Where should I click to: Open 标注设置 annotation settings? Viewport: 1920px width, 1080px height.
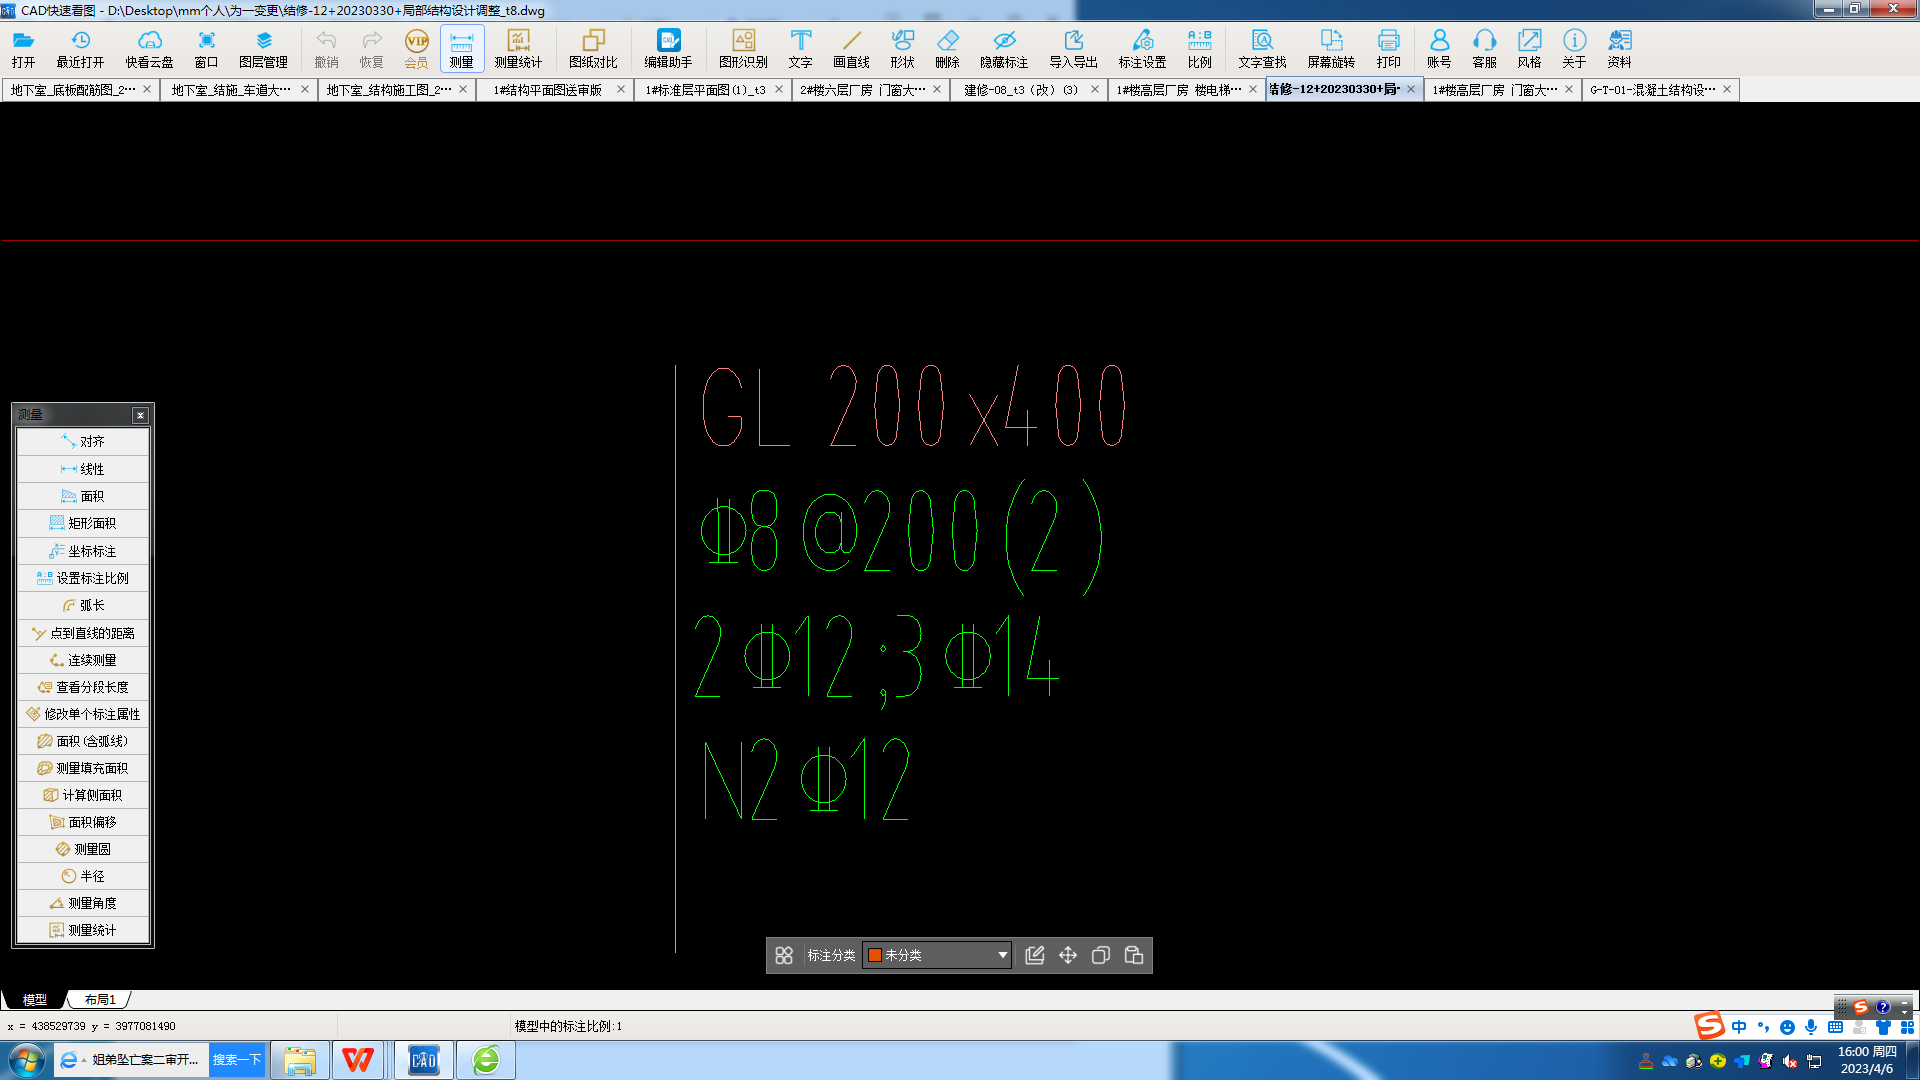1142,48
